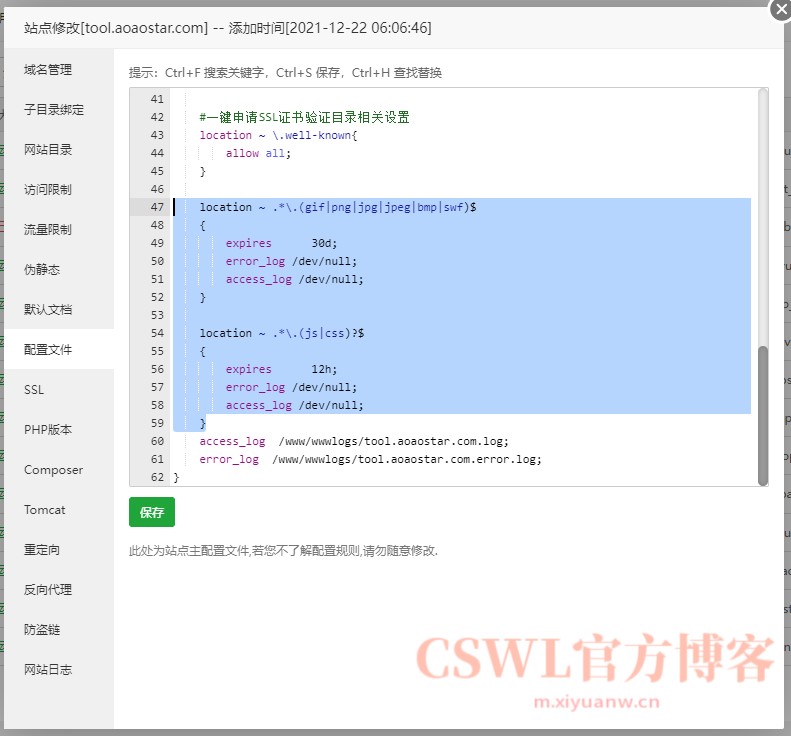Open SSL certificate settings

click(x=34, y=390)
